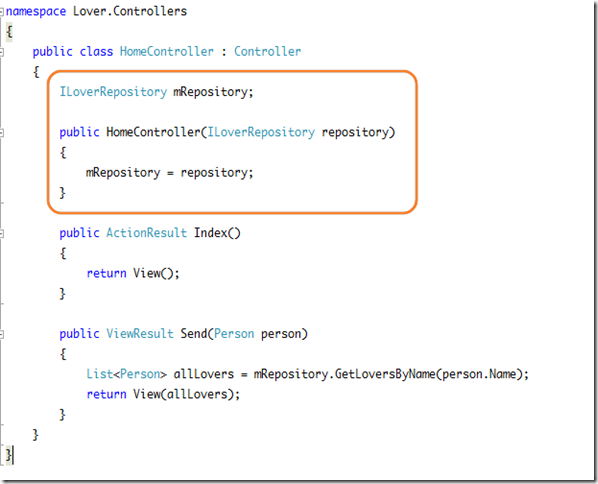
Task: Collapse the namespace Lover.Controllers block
Action: click(x=2, y=12)
